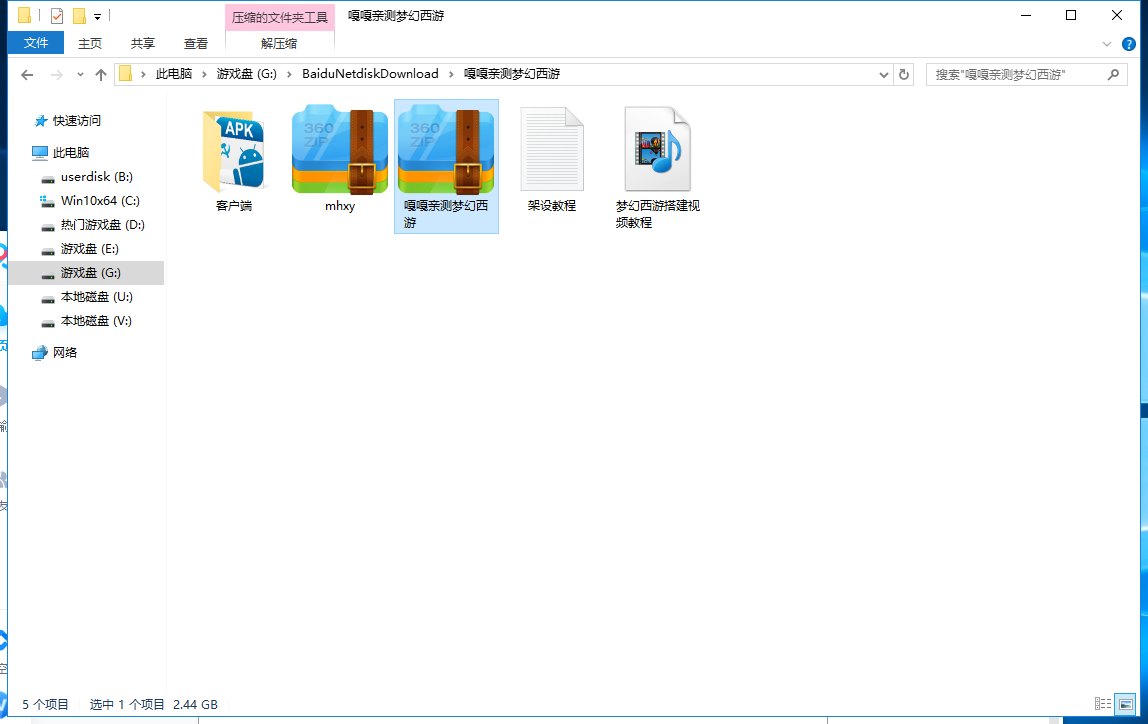Viewport: 1148px width, 724px height.
Task: Expand the chevron after BaiduNetdiskDownload in the breadcrumb
Action: tap(450, 74)
